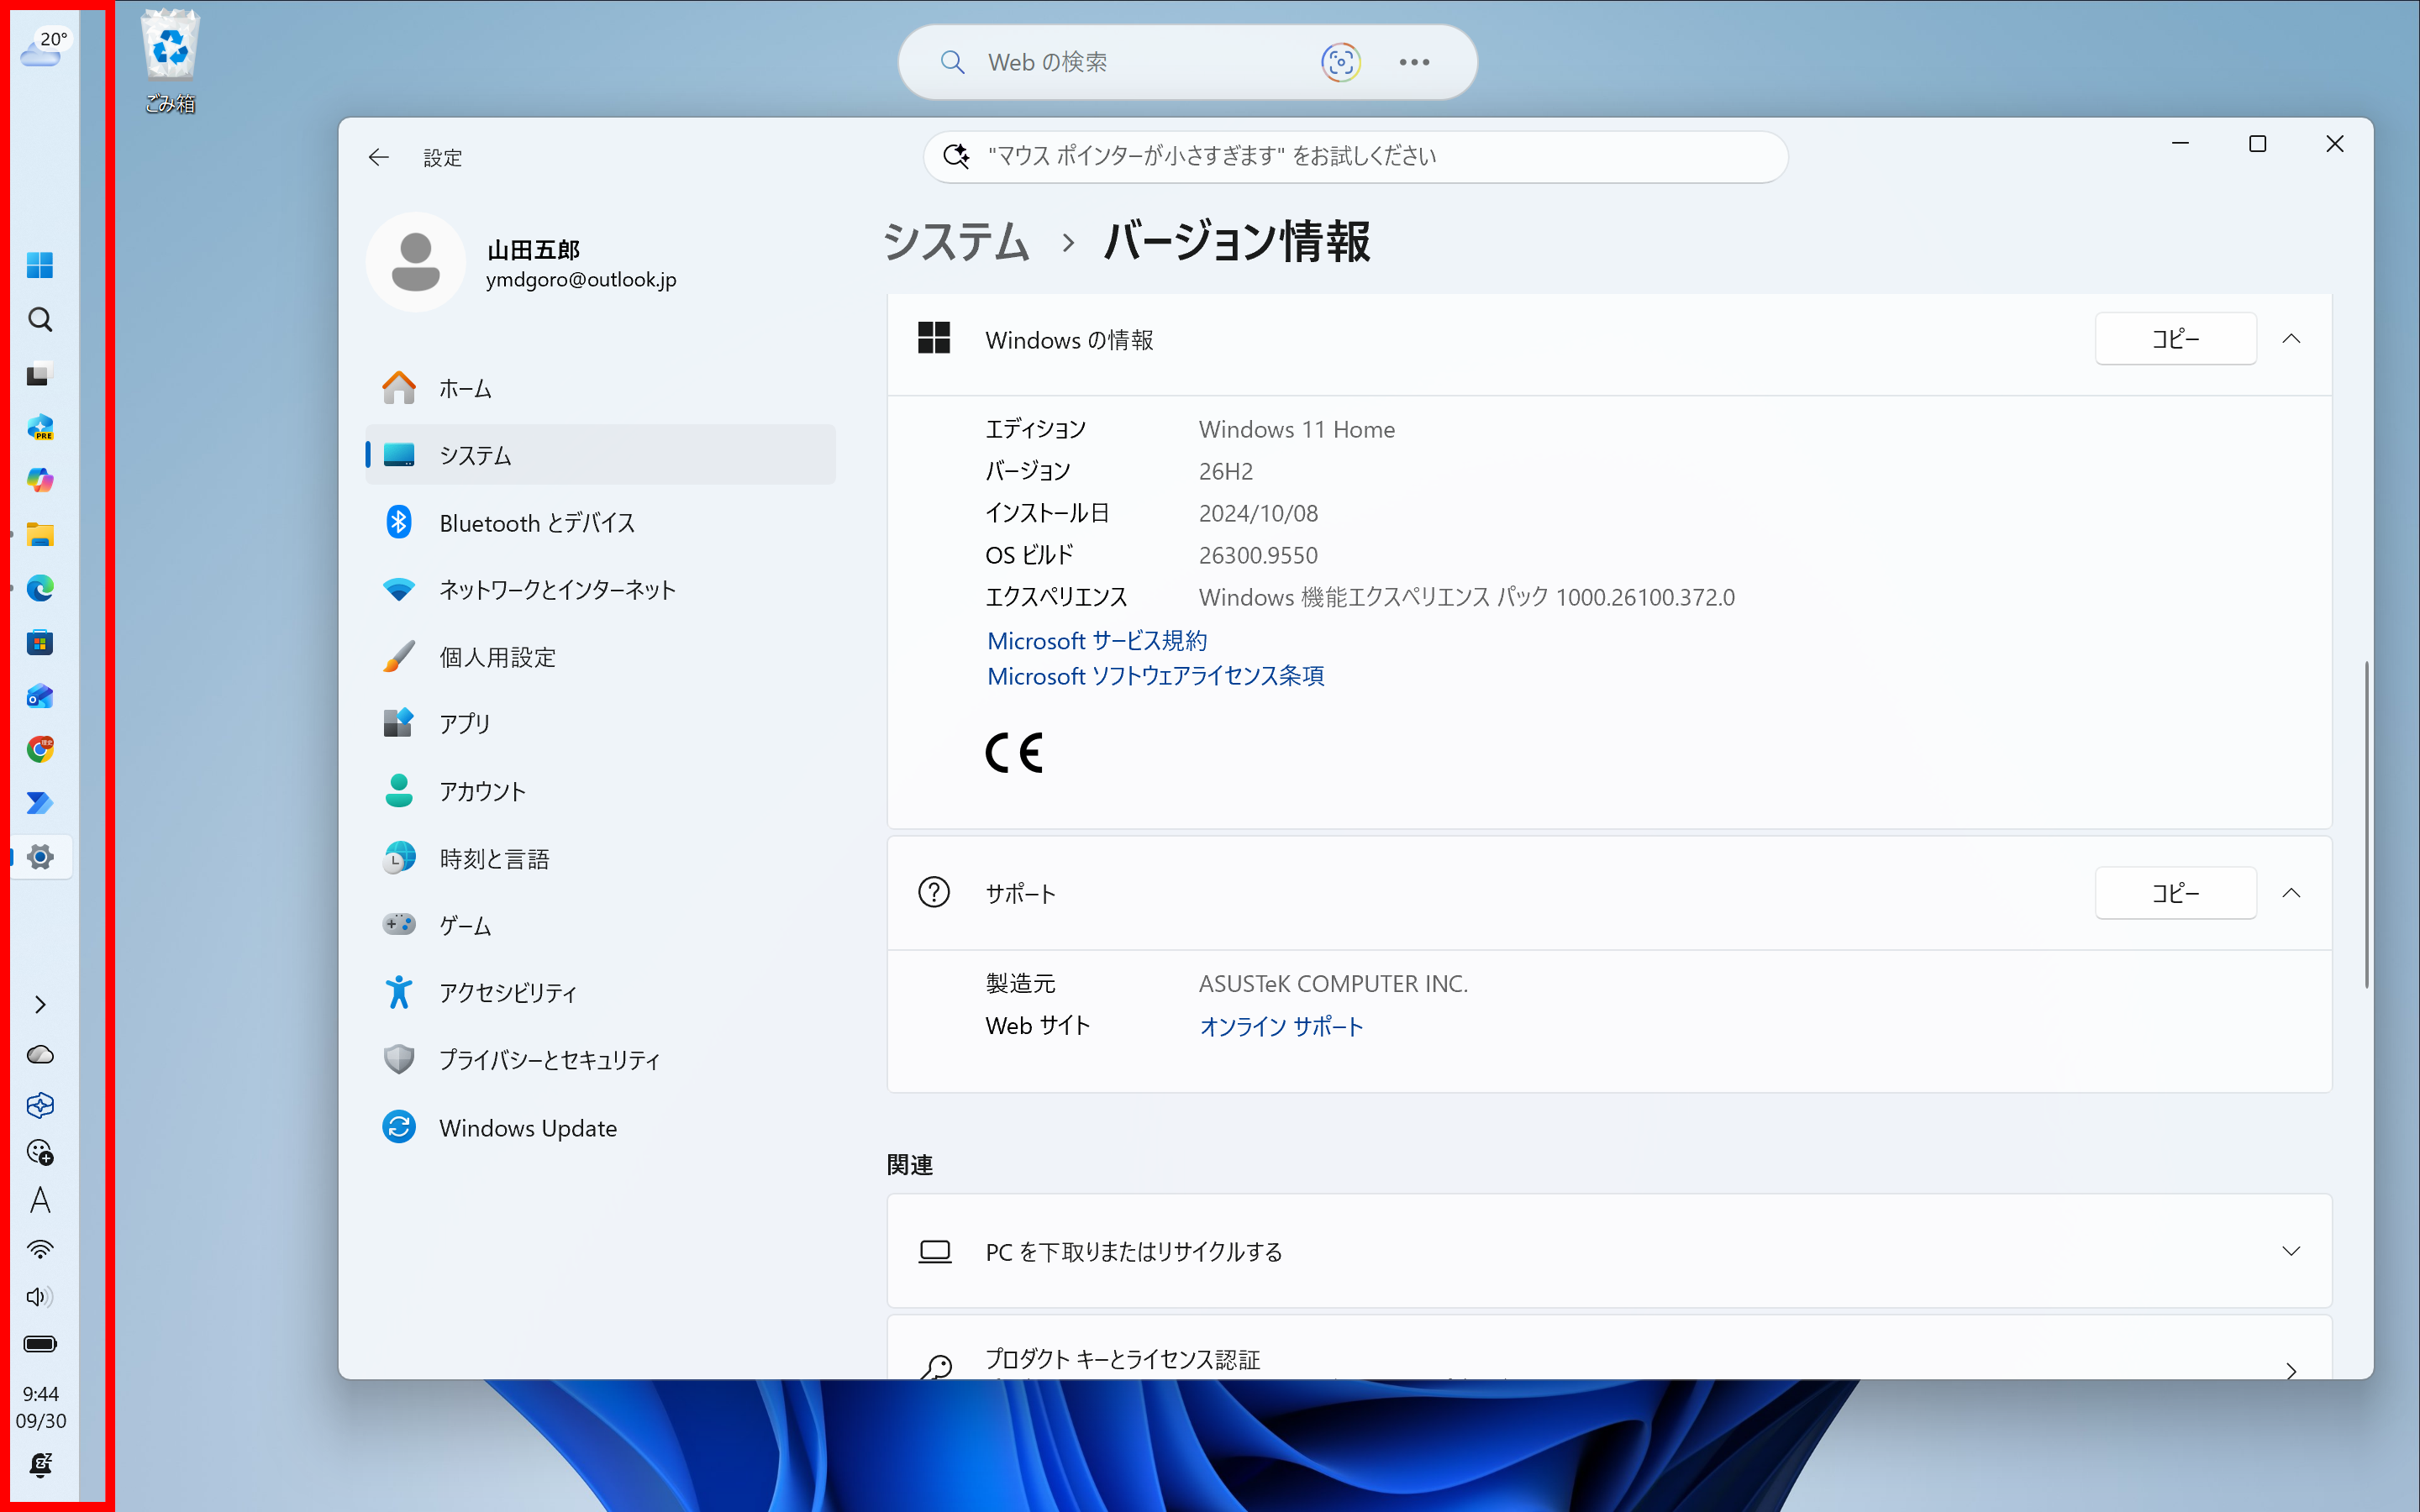2420x1512 pixels.
Task: Switch IME input mode A indicator
Action: 40,1200
